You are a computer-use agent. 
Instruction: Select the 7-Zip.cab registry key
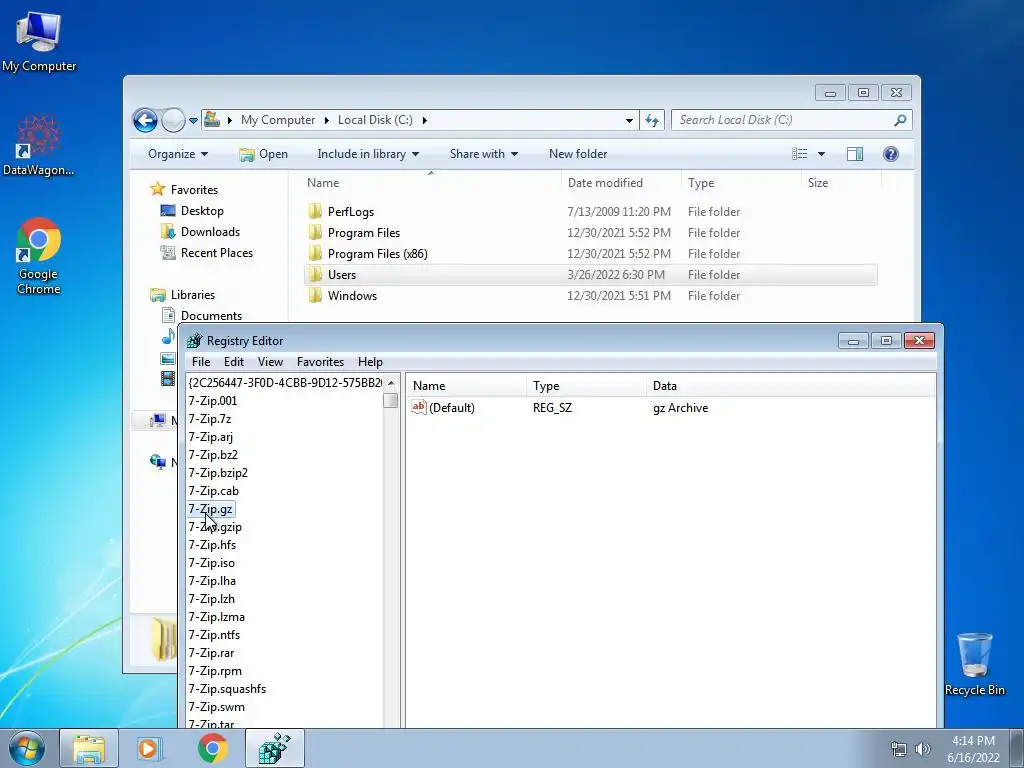[214, 491]
